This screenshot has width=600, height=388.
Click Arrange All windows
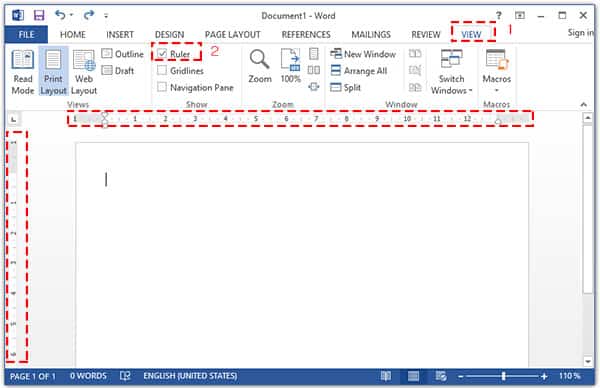pos(359,71)
